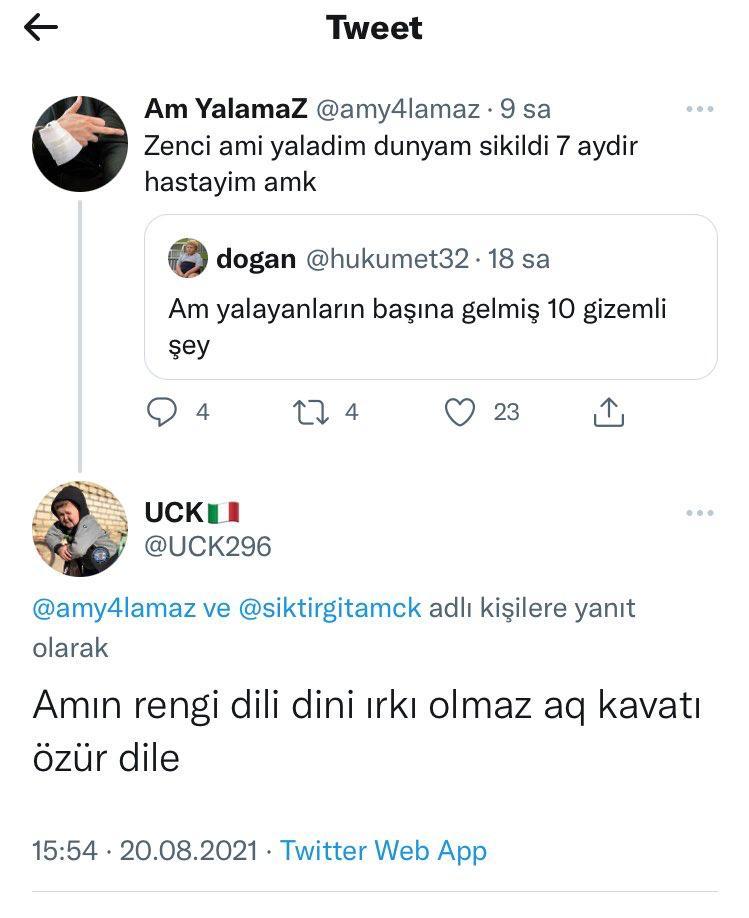This screenshot has height=918, width=749.
Task: Open the share upload icon
Action: click(609, 412)
